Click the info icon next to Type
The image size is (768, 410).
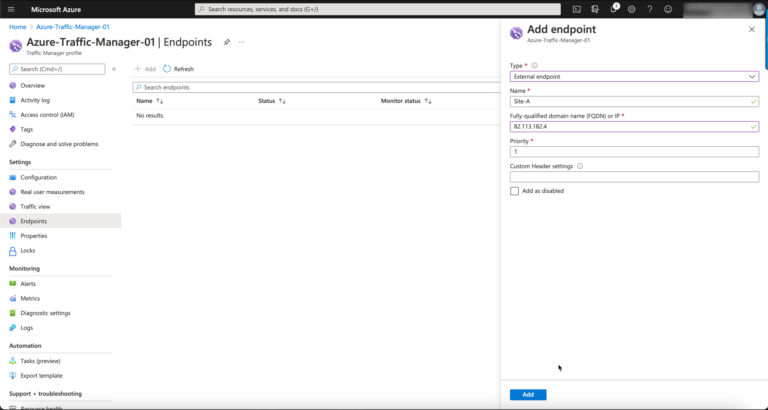(x=534, y=66)
